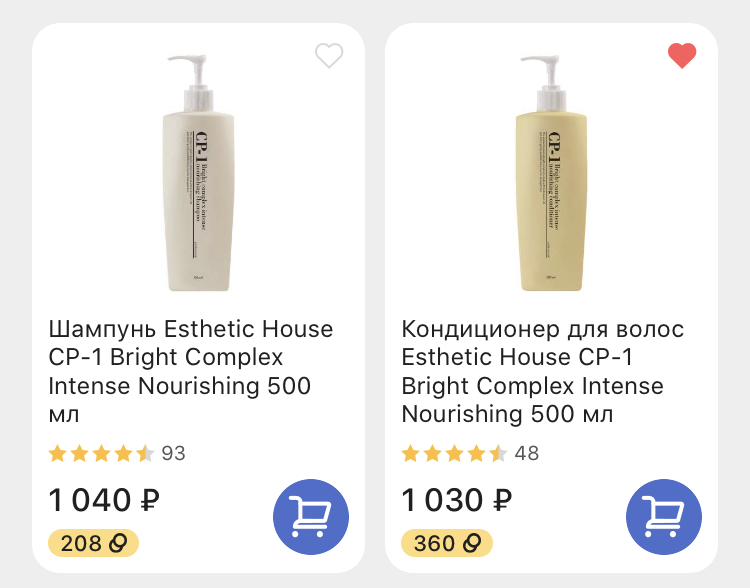Open the Кондиционер для волос product title
The height and width of the screenshot is (588, 750).
pyautogui.click(x=544, y=371)
